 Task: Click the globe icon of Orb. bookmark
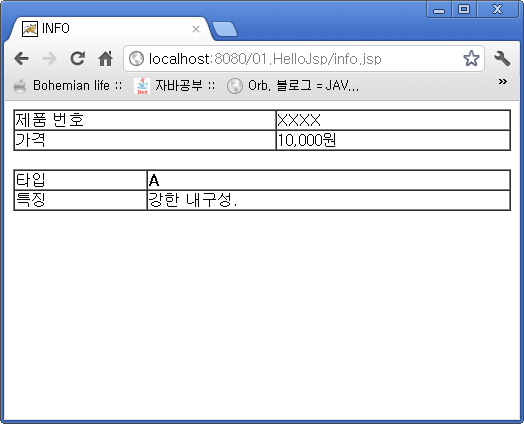coord(235,86)
